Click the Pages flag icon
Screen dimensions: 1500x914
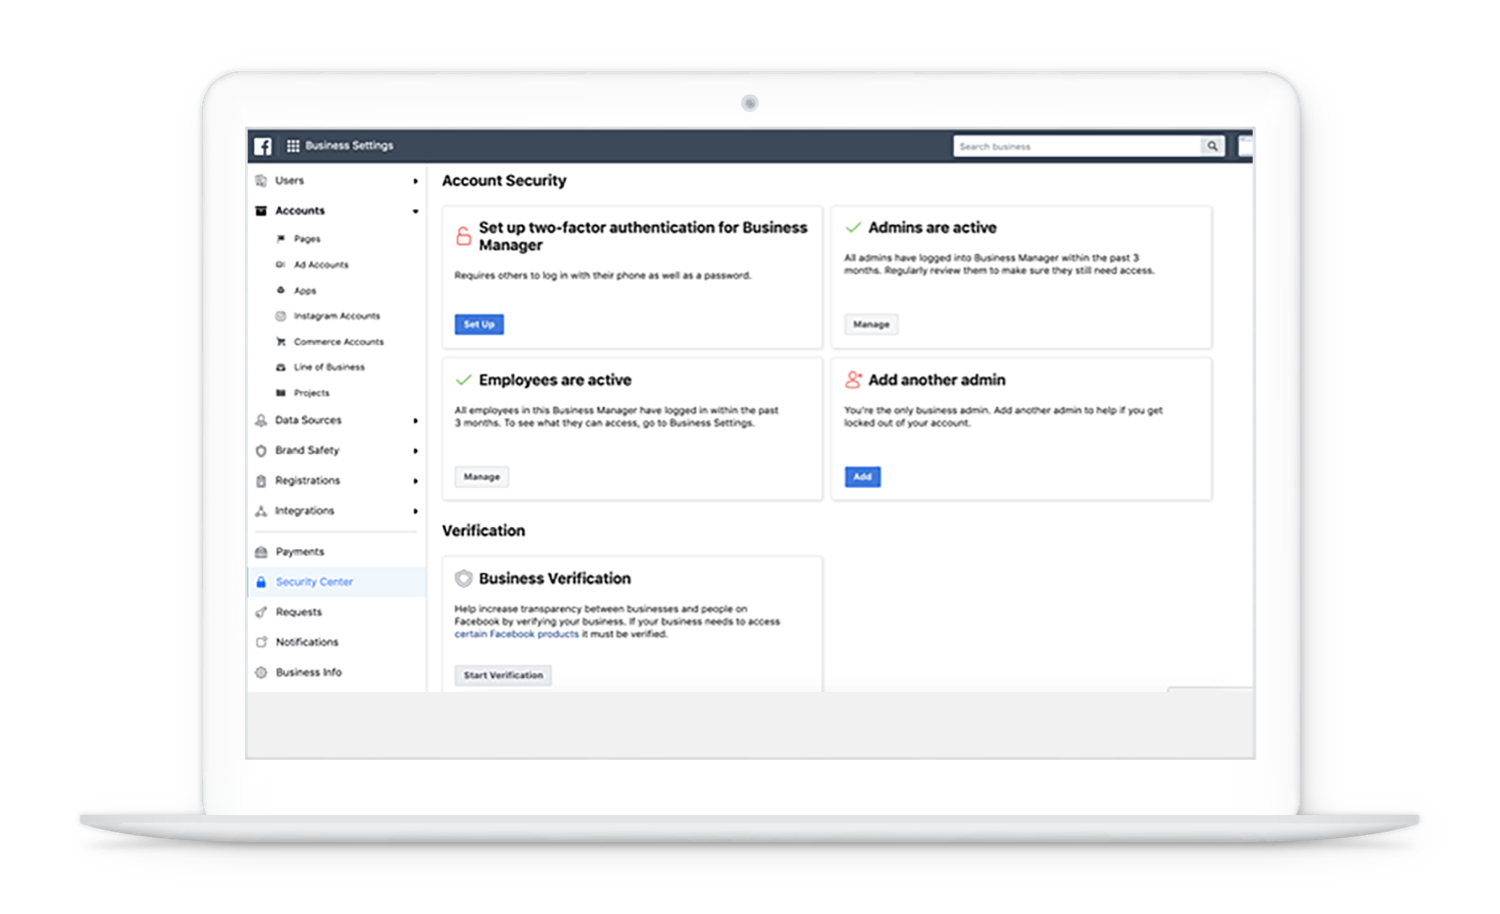pos(281,239)
